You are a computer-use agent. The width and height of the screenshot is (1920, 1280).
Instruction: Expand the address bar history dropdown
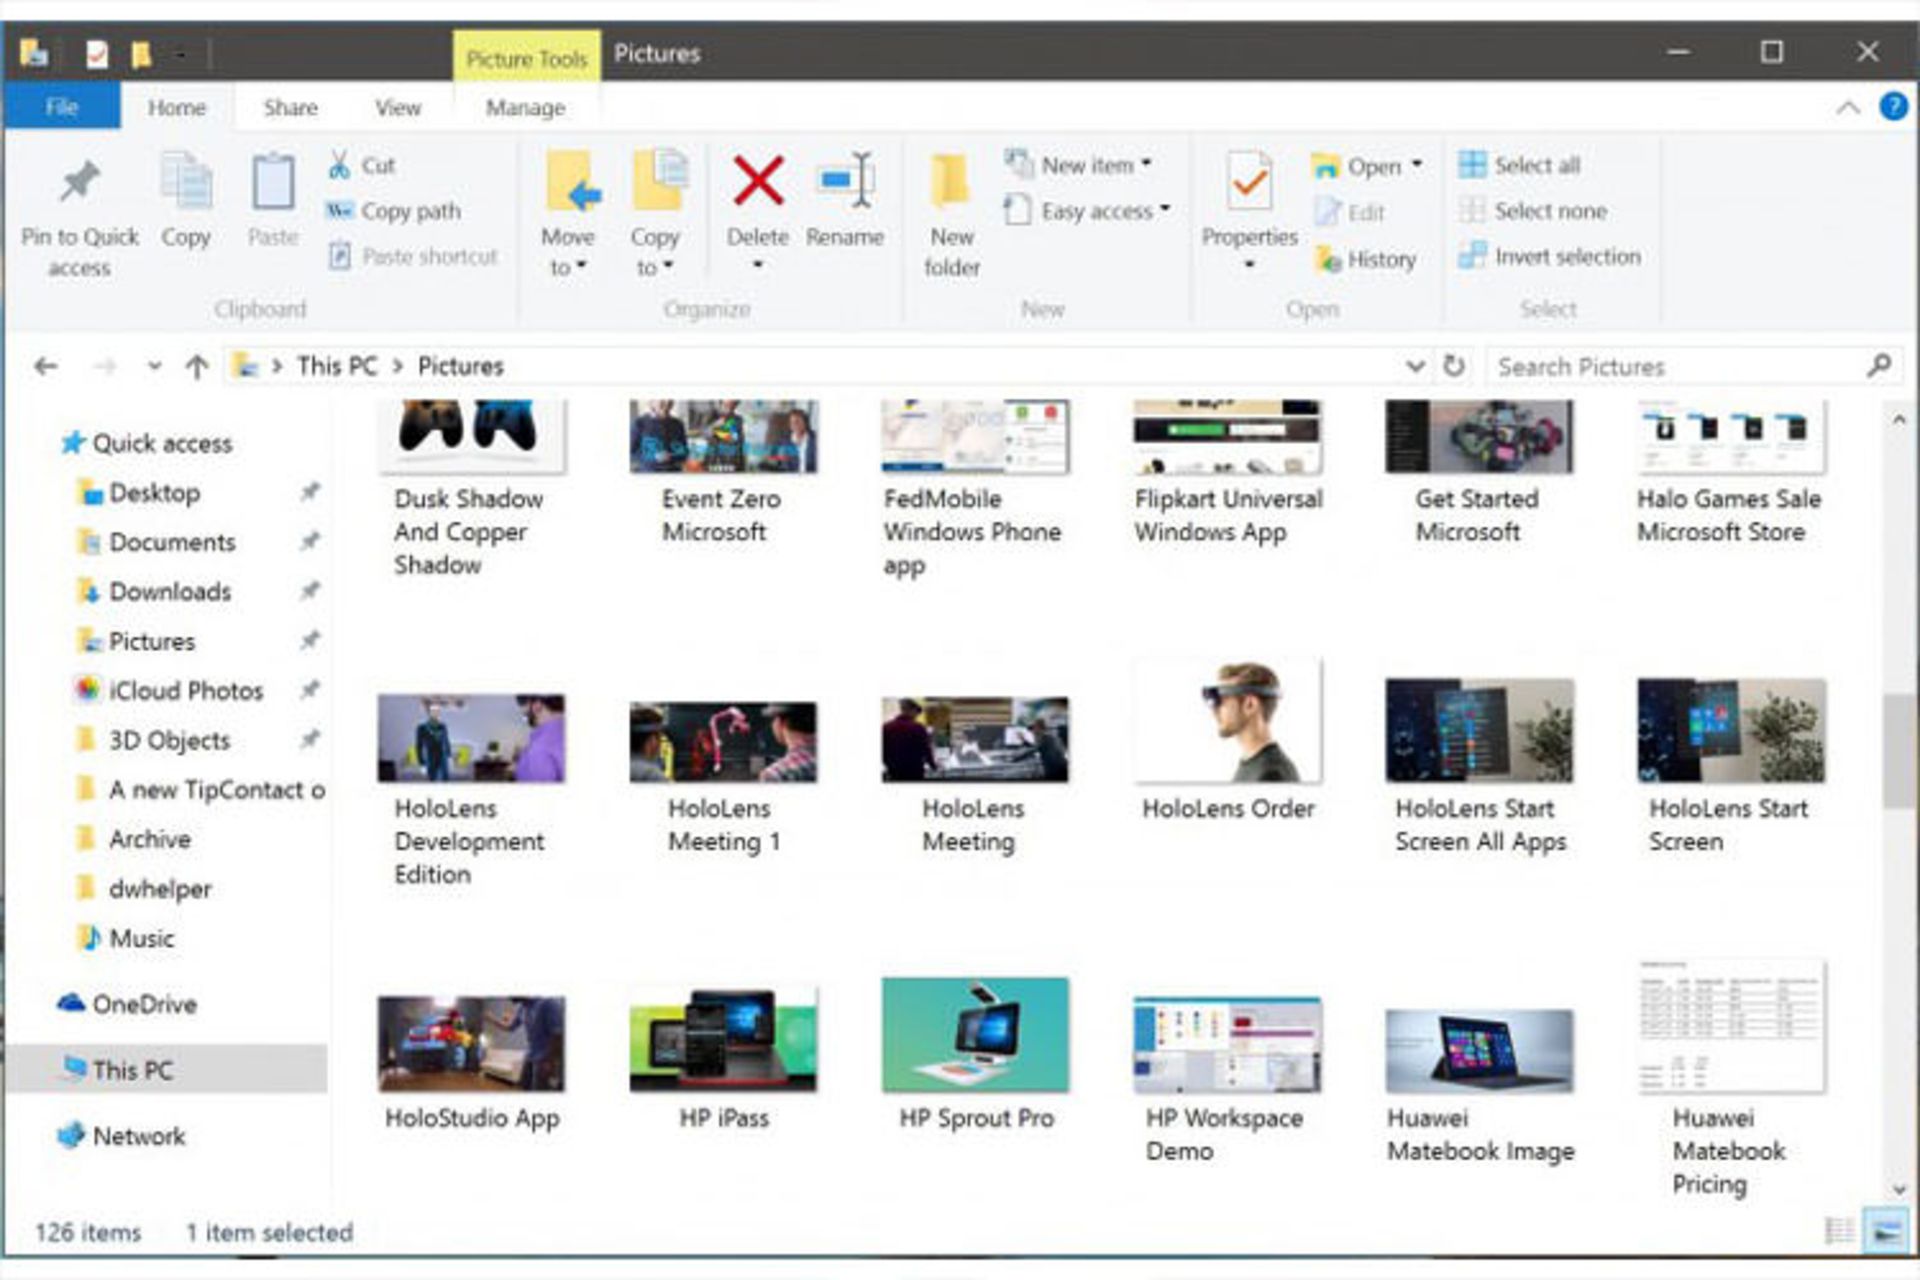(x=1415, y=366)
